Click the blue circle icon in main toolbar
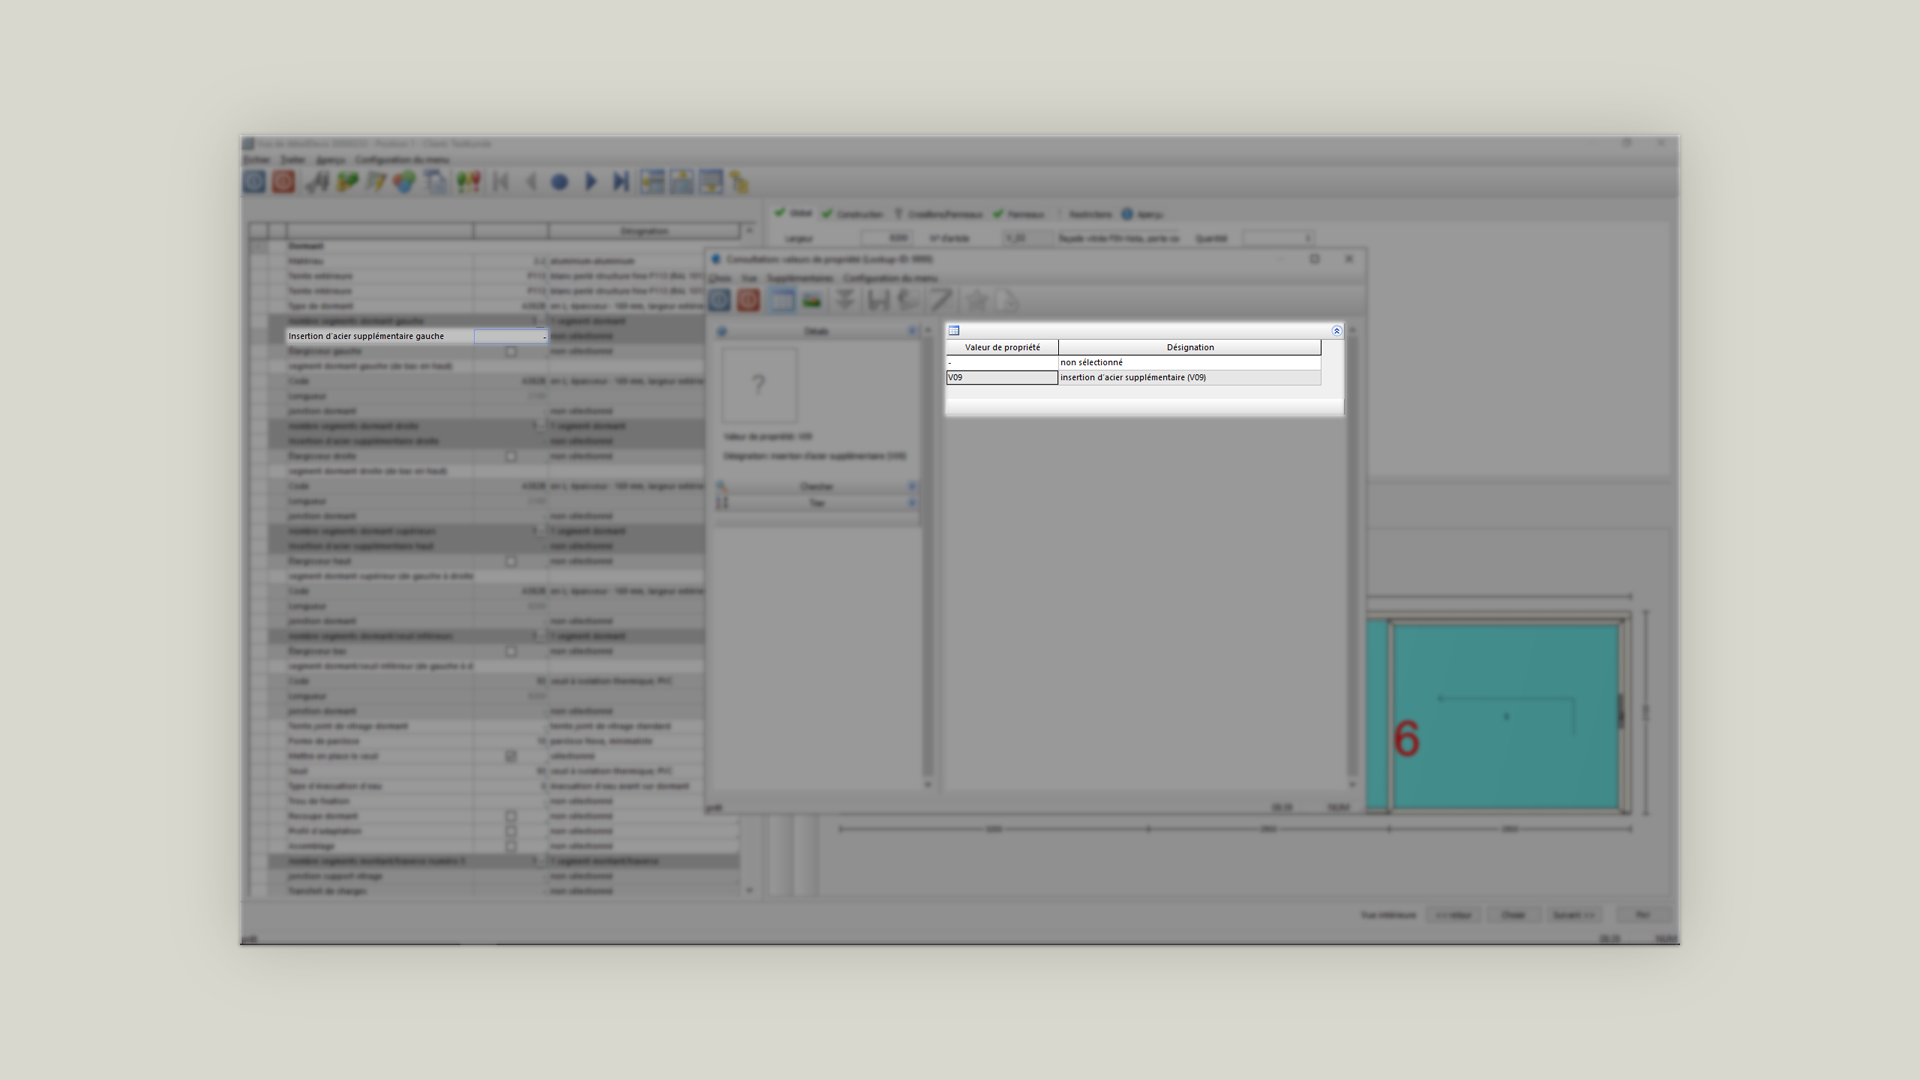 point(560,182)
